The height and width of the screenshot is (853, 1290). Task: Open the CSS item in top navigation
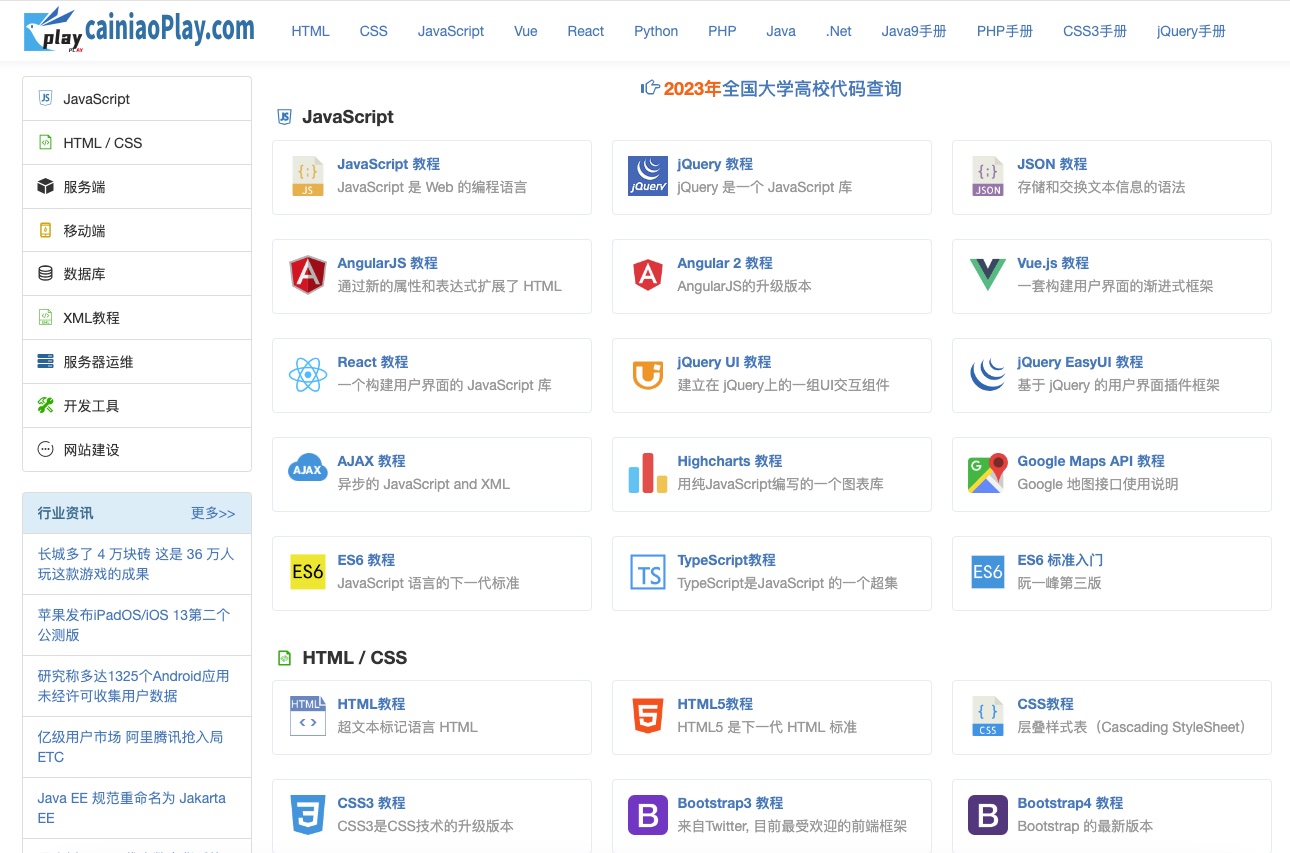click(374, 31)
